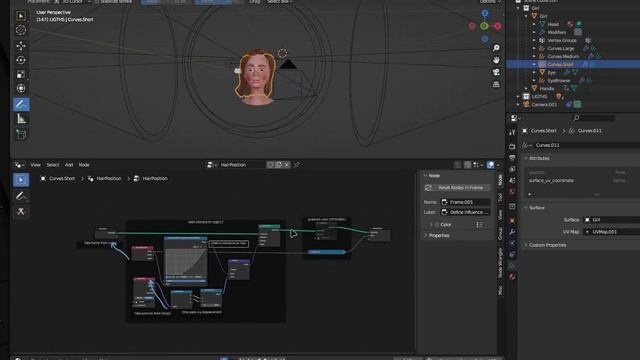The height and width of the screenshot is (360, 640).
Task: Open the node tree browse dropdown
Action: click(x=211, y=165)
